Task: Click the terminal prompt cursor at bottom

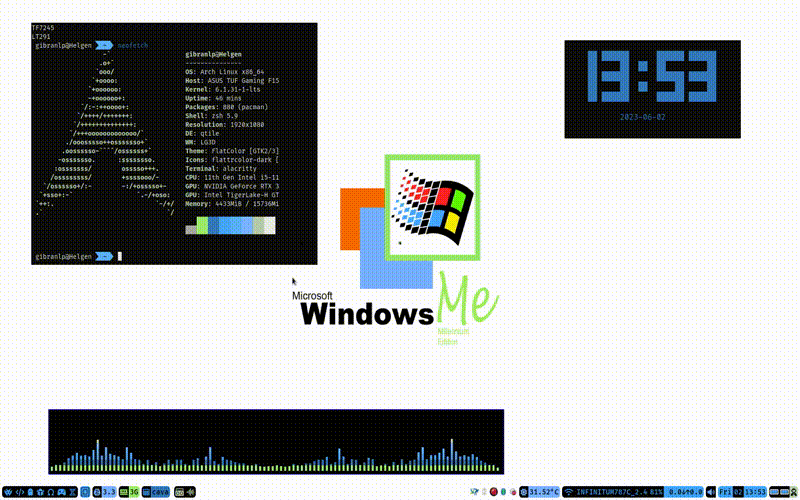Action: pos(120,256)
